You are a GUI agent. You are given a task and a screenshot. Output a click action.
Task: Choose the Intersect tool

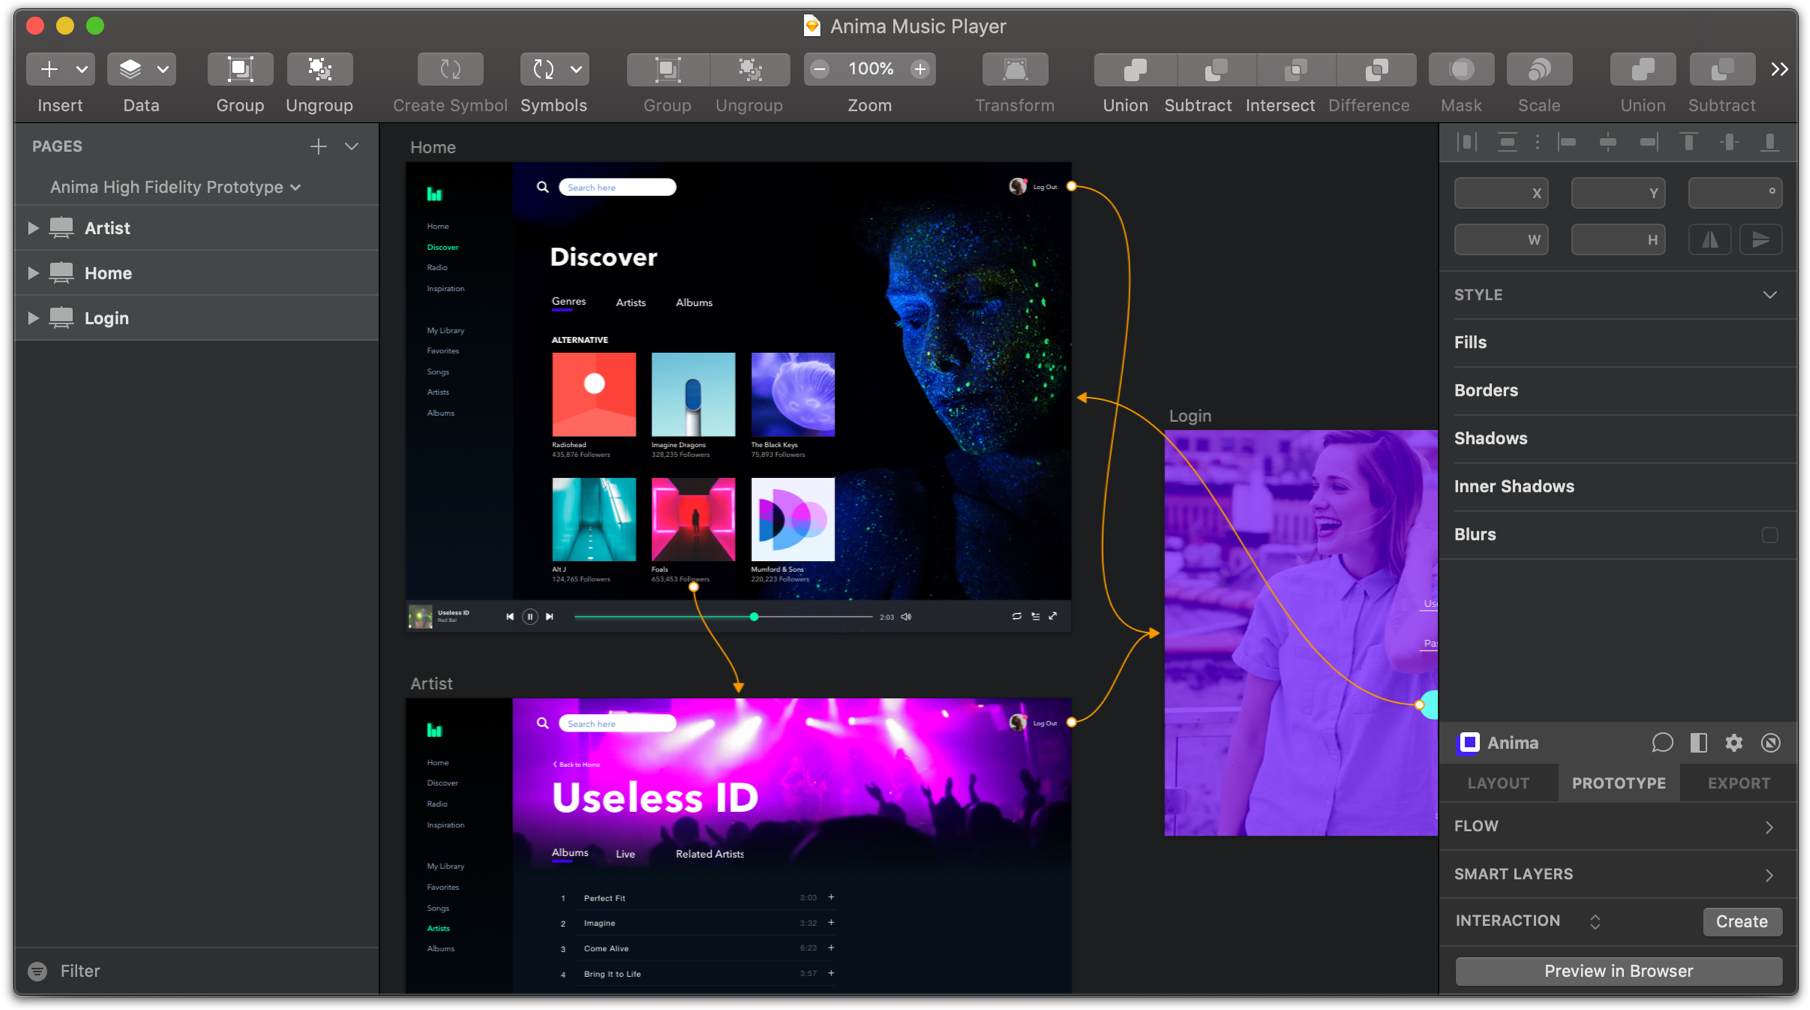pos(1296,69)
